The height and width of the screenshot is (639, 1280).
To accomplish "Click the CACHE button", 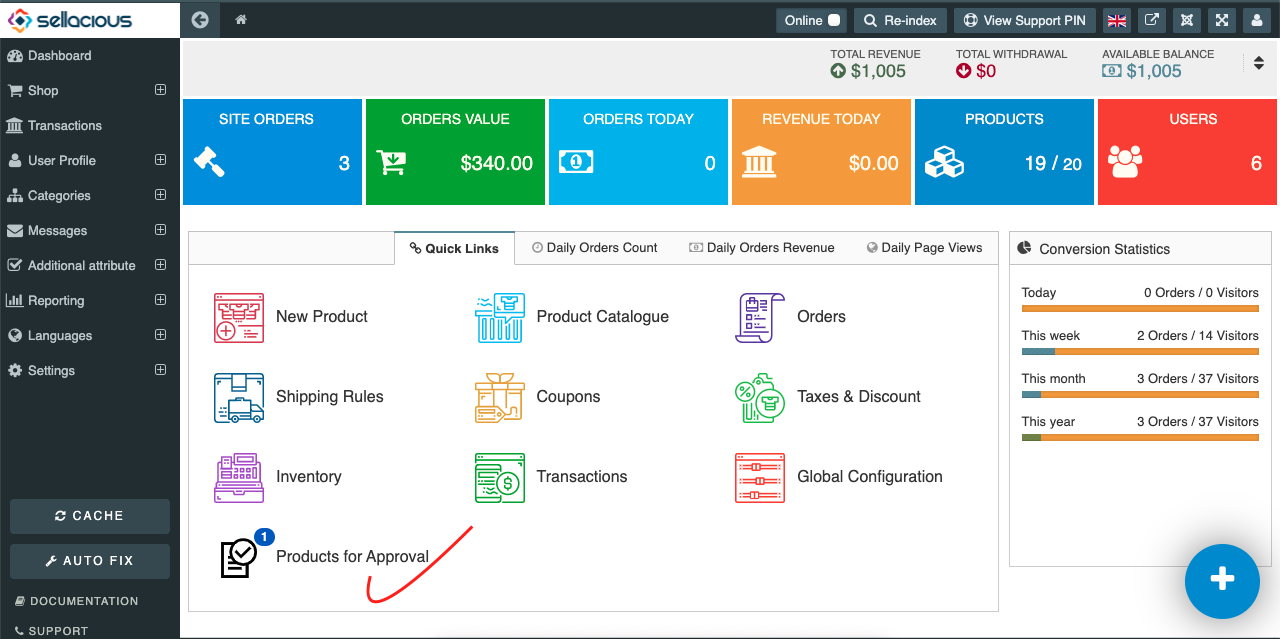I will tap(90, 516).
